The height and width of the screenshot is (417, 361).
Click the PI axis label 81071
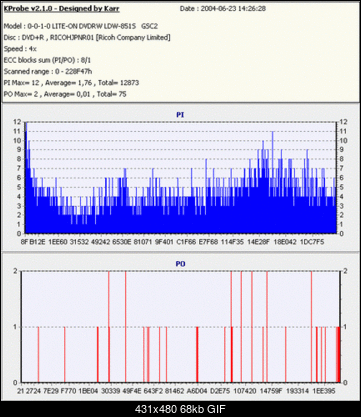coord(143,242)
